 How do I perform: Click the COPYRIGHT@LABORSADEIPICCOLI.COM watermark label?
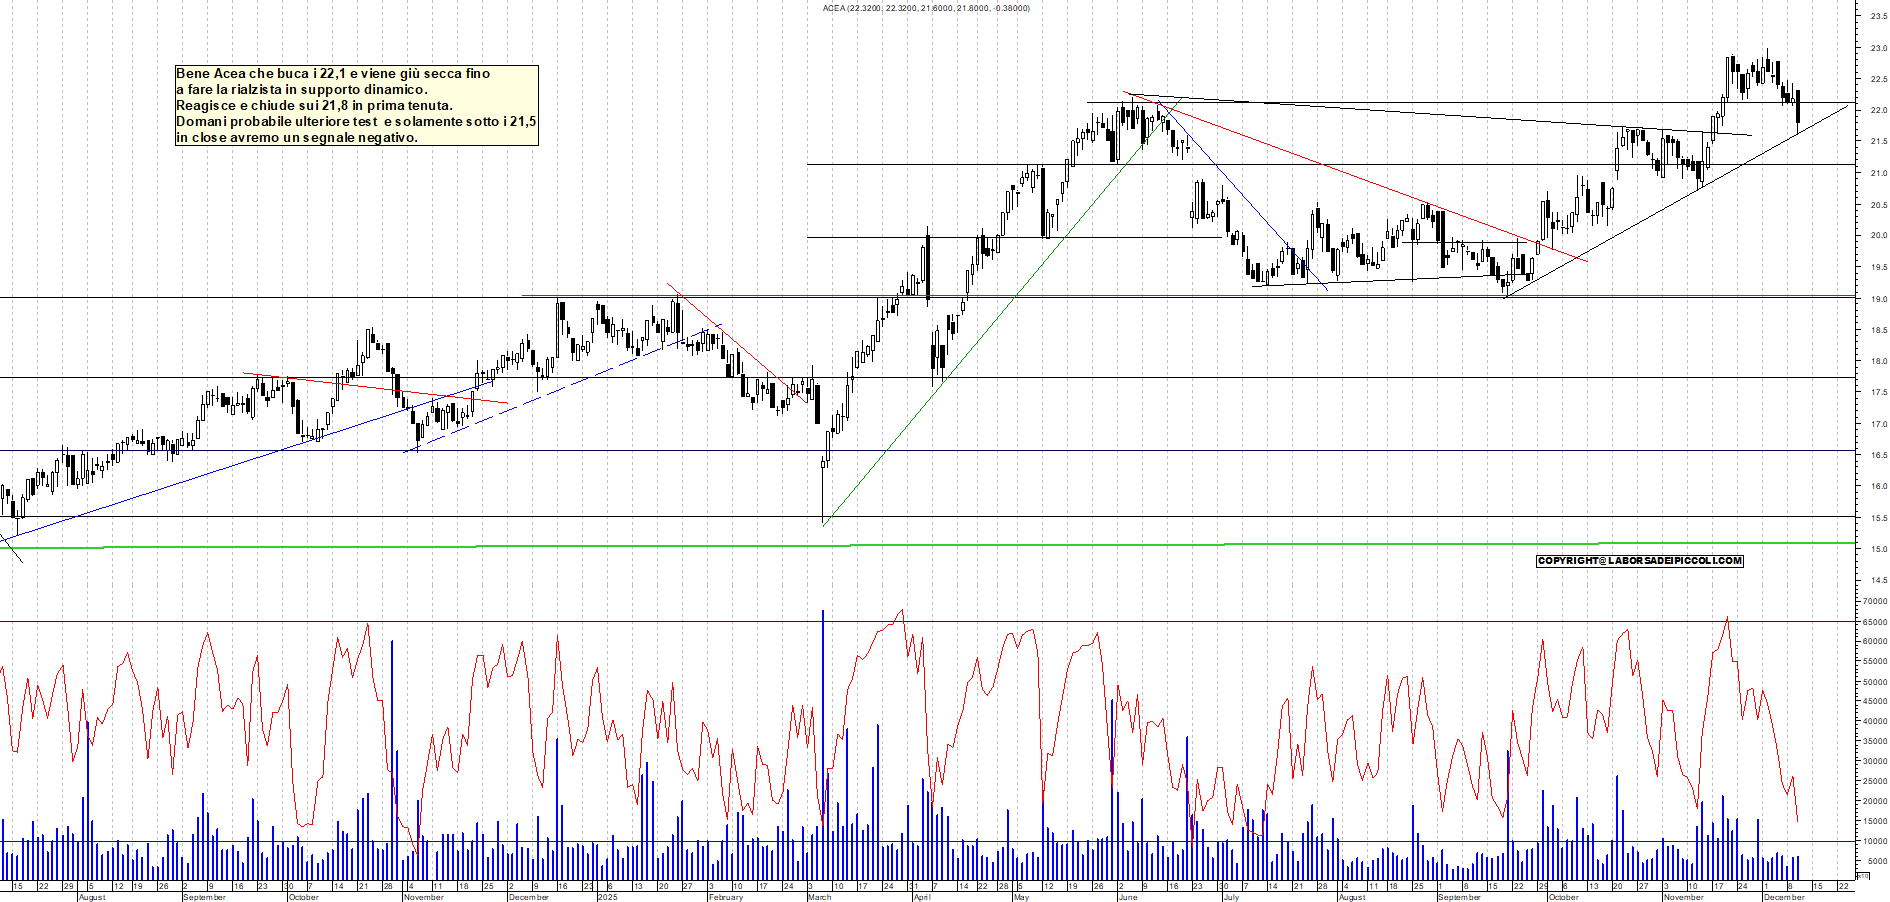pos(1639,561)
